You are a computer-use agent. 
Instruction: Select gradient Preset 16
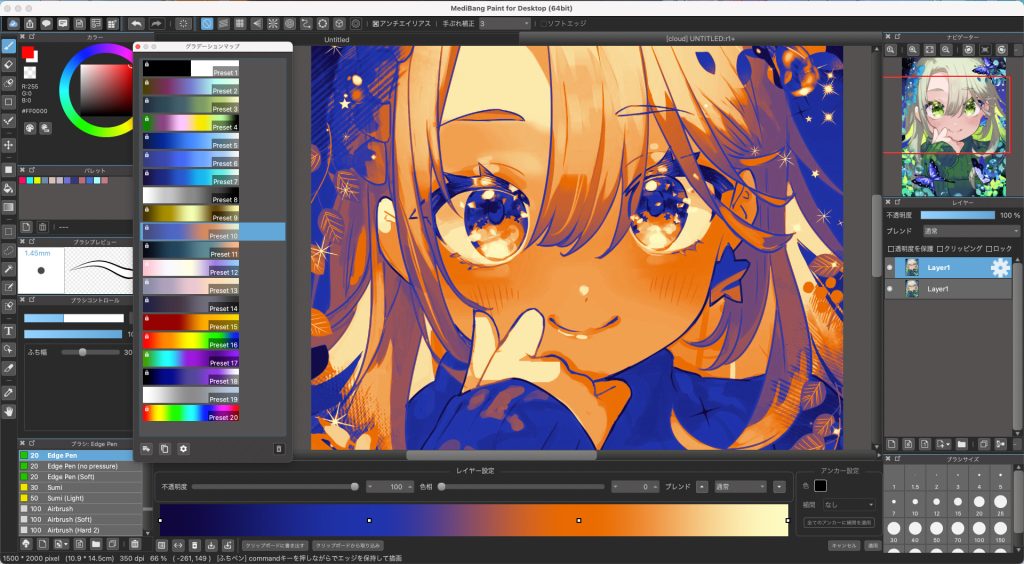191,340
